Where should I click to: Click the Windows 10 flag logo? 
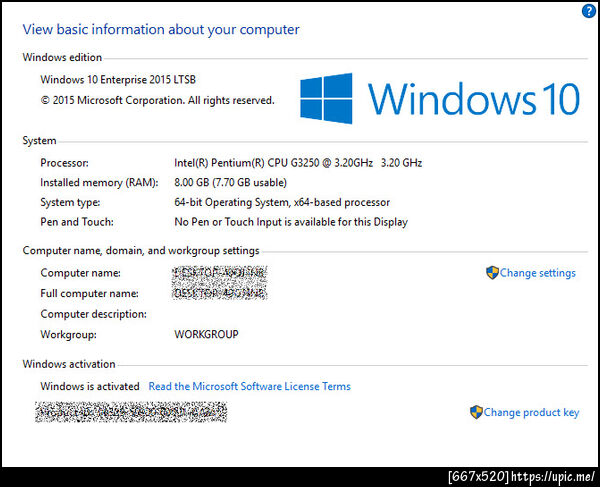[x=326, y=99]
